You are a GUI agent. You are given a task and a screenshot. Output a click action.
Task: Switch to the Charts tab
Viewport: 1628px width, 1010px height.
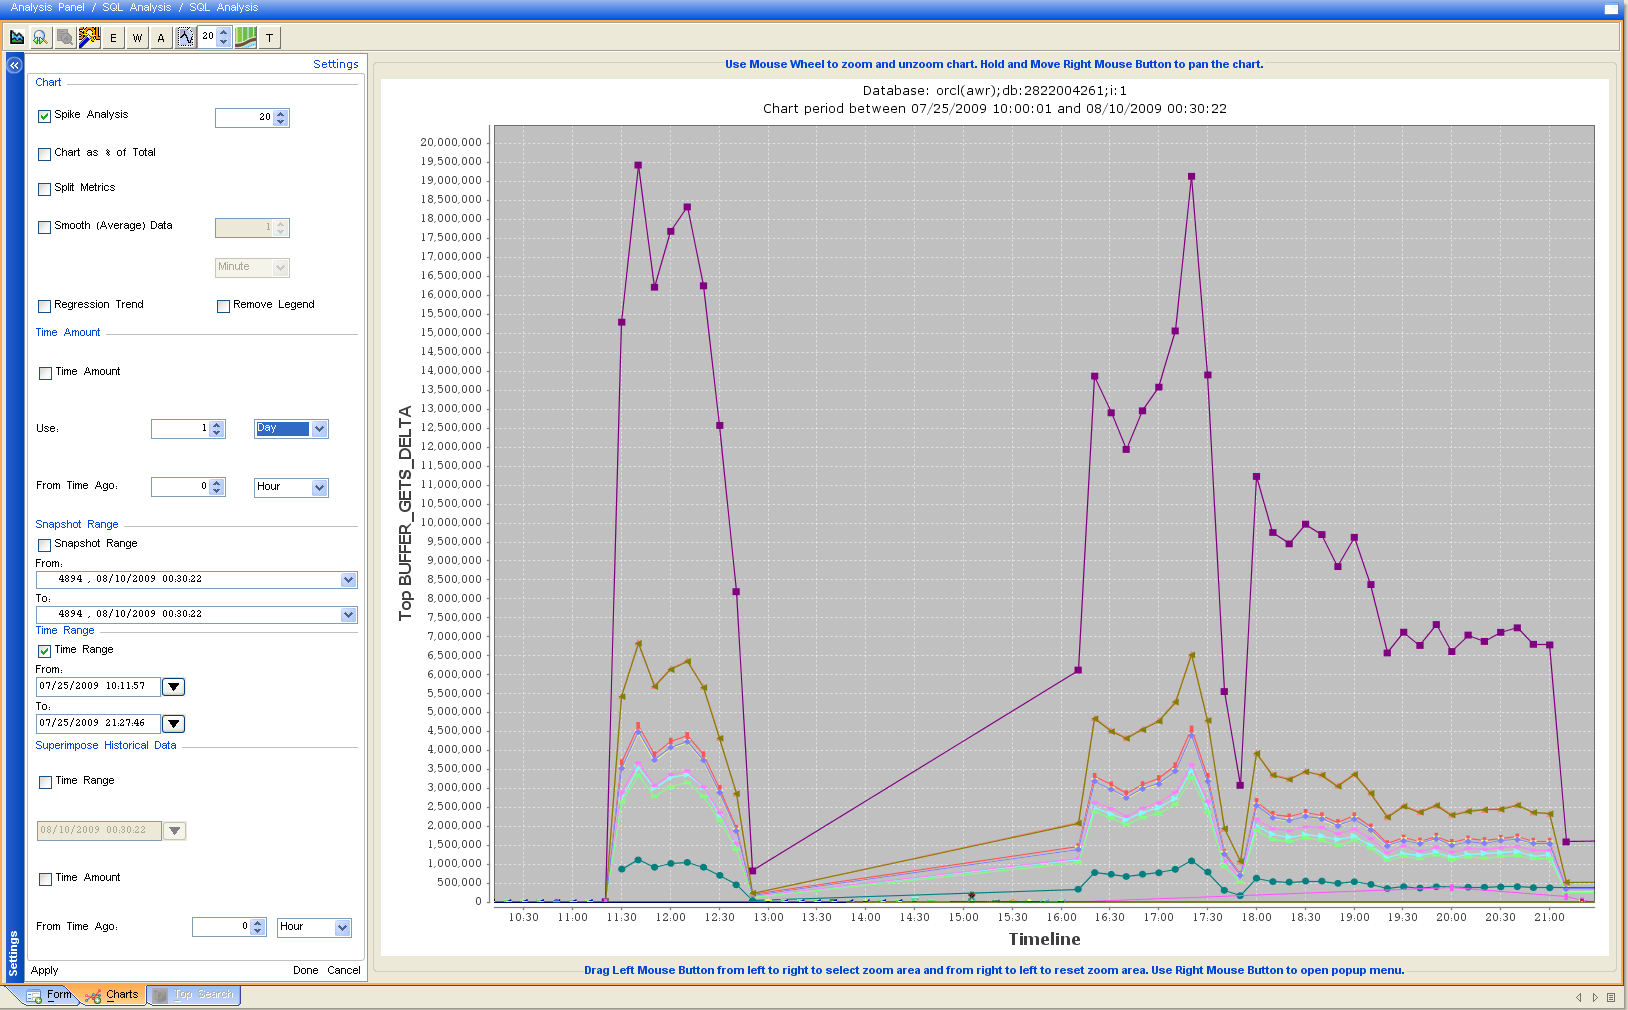coord(113,995)
